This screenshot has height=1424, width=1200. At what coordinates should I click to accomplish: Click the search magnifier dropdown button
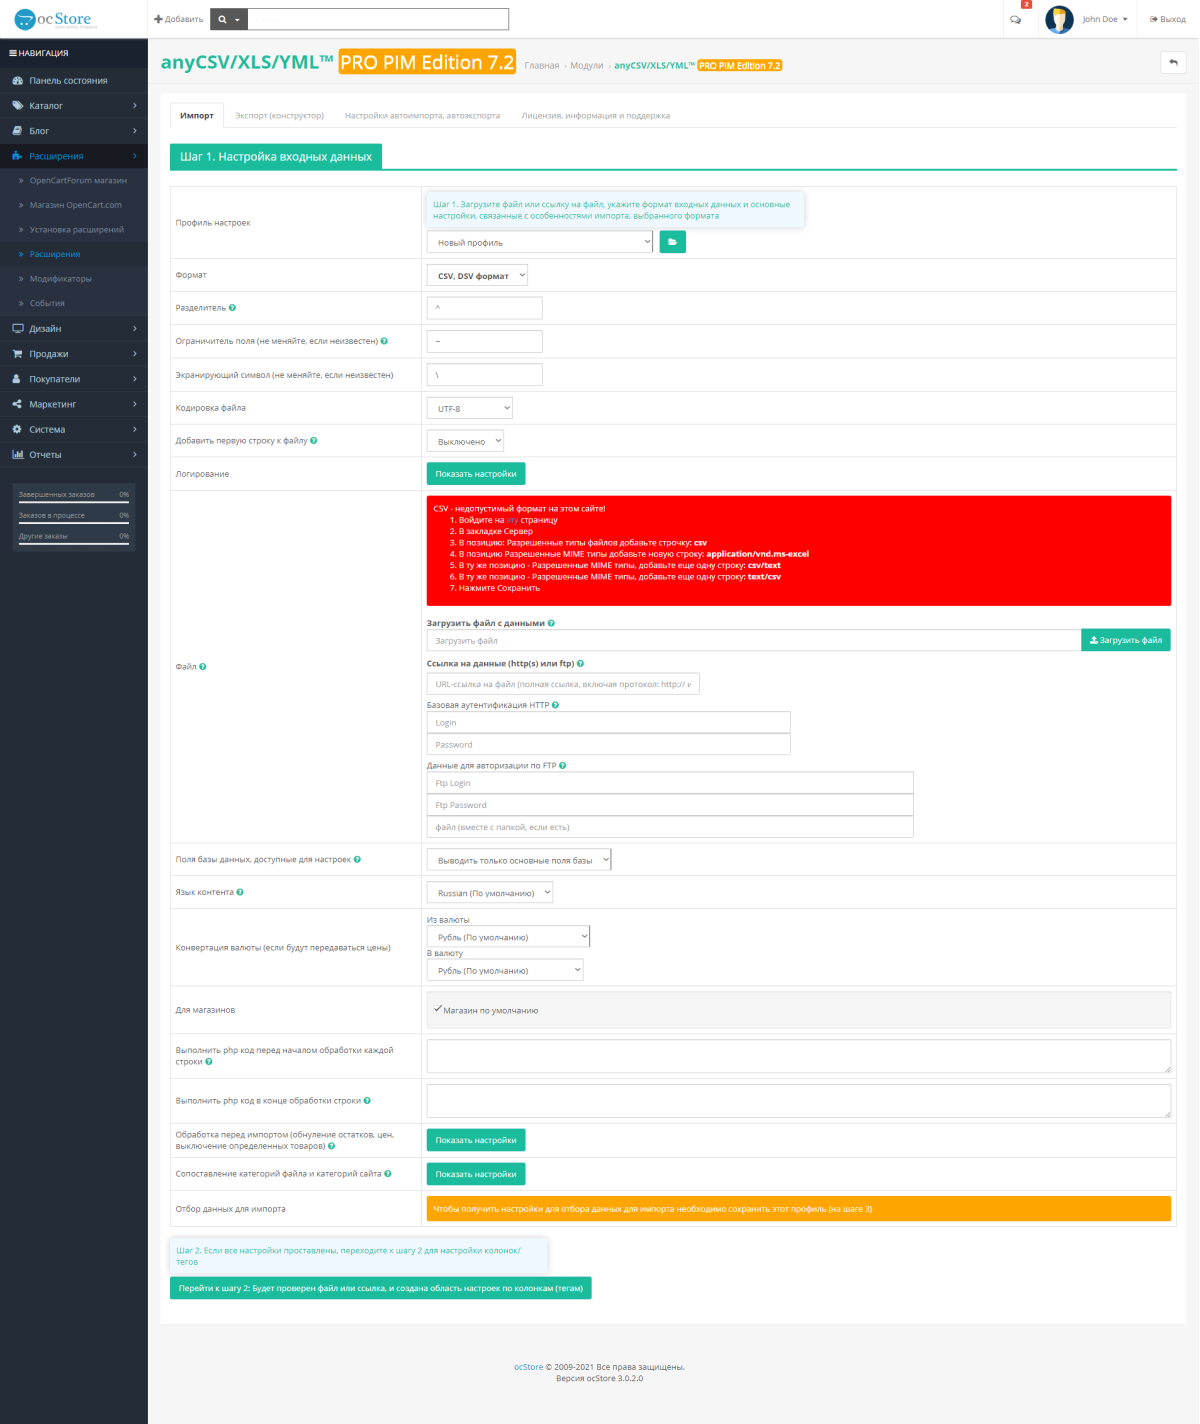[x=229, y=19]
